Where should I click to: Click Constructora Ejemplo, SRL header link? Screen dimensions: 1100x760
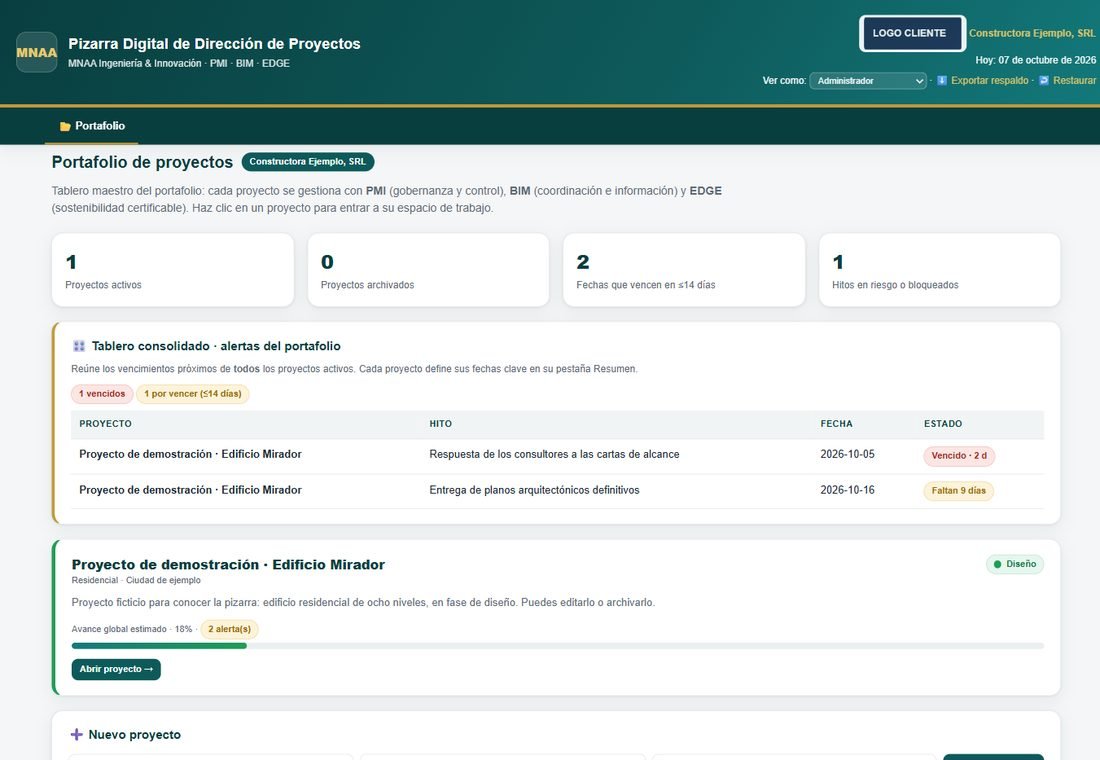coord(1032,33)
